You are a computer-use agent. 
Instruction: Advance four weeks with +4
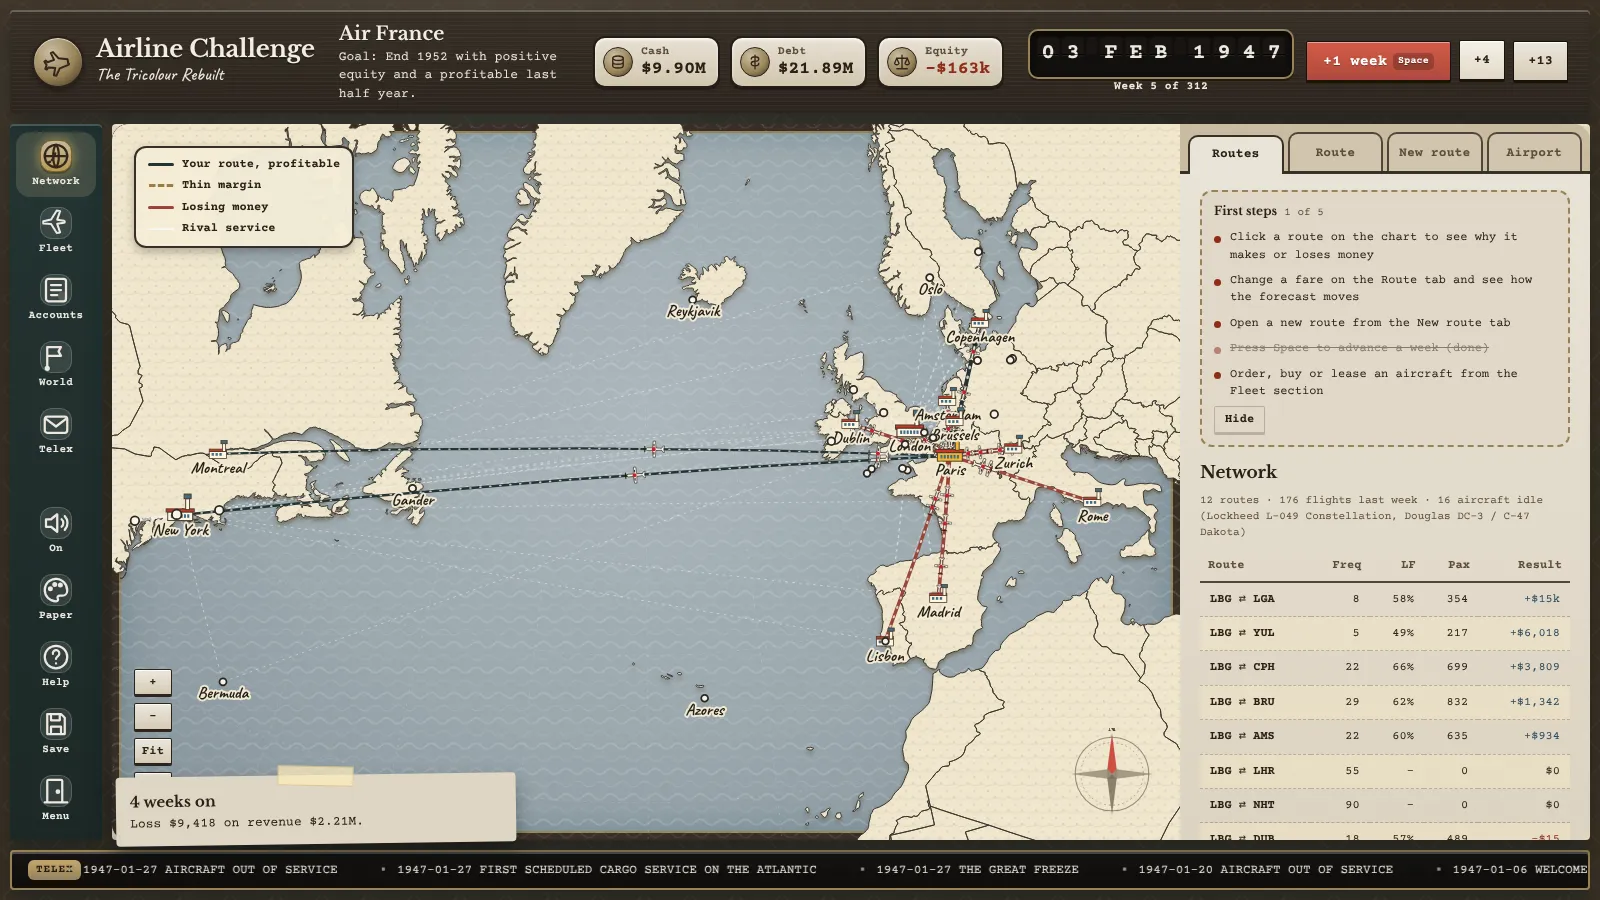click(1482, 61)
